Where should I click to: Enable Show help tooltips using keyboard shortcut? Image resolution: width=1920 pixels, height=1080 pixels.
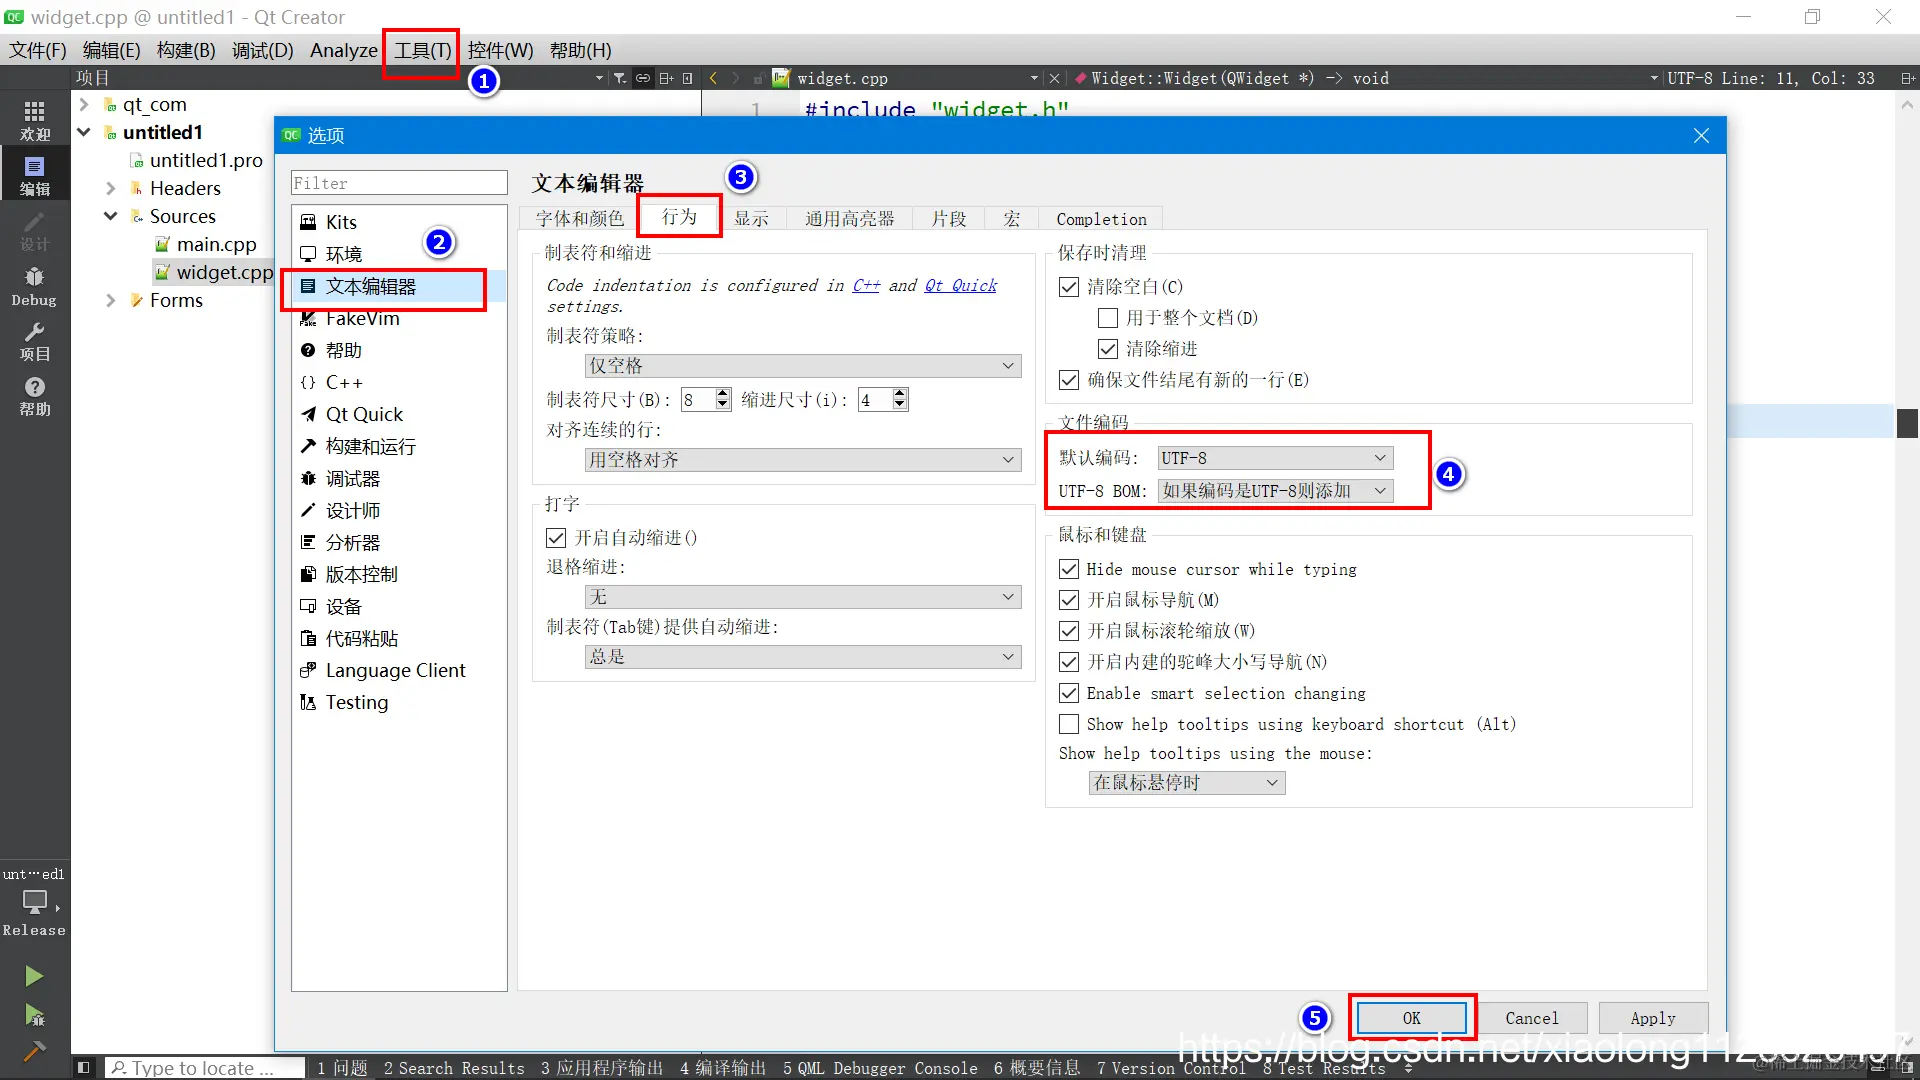pos(1069,724)
